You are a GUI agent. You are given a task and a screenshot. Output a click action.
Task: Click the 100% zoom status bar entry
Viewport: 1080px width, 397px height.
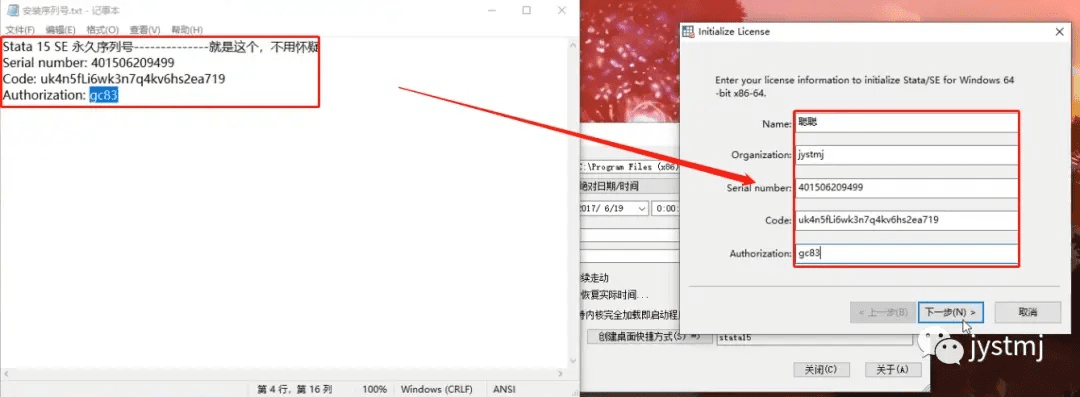click(x=374, y=389)
